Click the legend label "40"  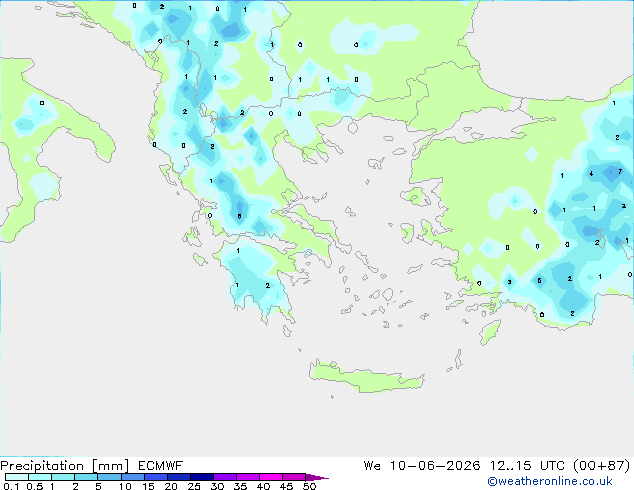[x=263, y=486]
